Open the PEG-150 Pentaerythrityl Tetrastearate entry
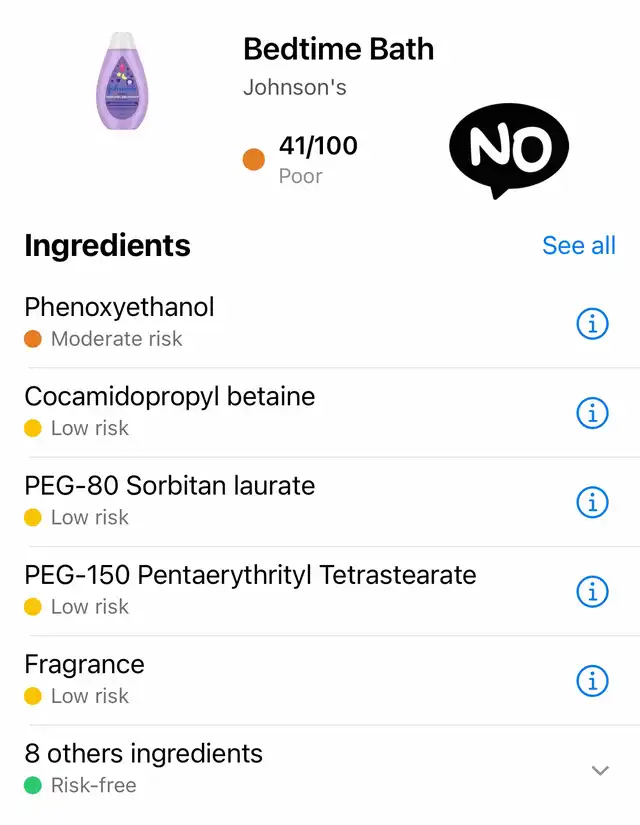640x825 pixels. [250, 576]
